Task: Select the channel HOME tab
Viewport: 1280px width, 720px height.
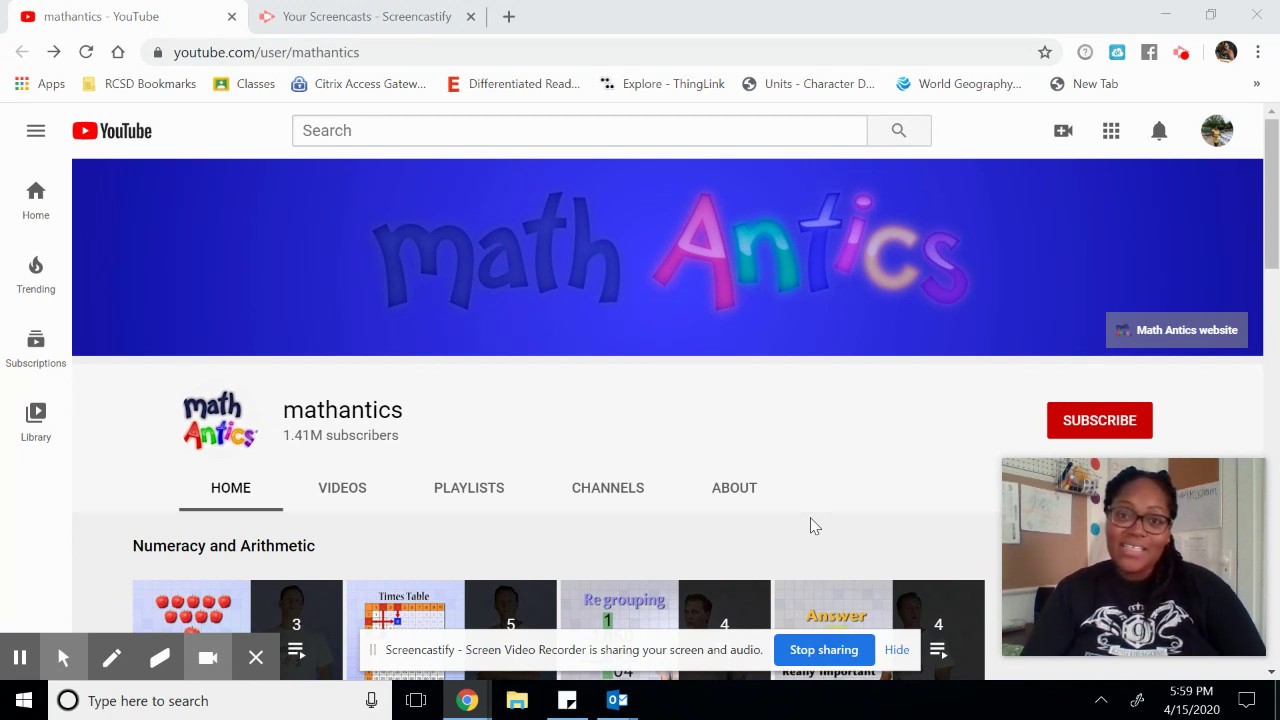Action: click(x=231, y=488)
